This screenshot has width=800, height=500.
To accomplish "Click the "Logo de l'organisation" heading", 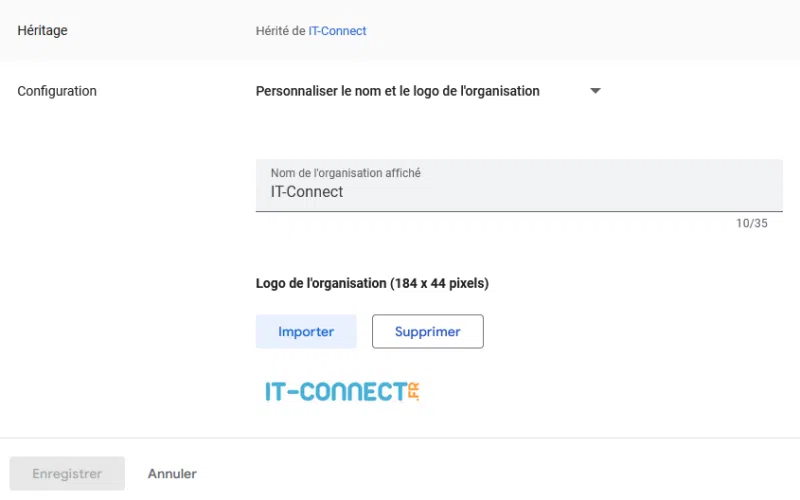I will (x=372, y=283).
